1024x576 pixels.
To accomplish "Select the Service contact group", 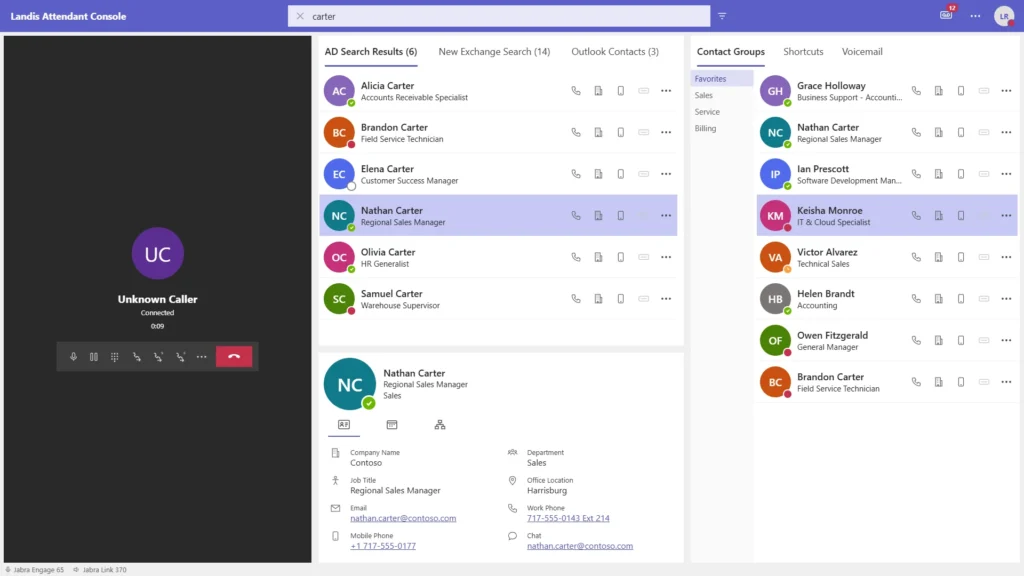I will [721, 112].
